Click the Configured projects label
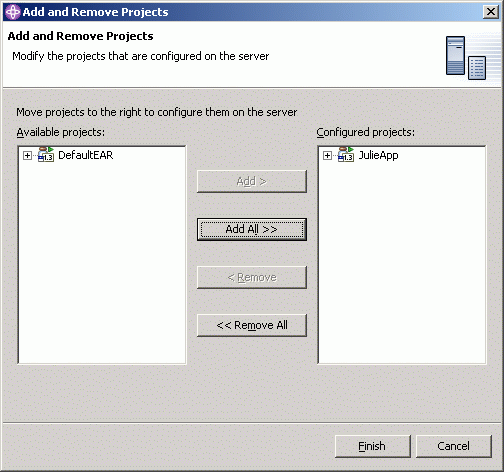Viewport: 504px width, 472px height. 366,132
